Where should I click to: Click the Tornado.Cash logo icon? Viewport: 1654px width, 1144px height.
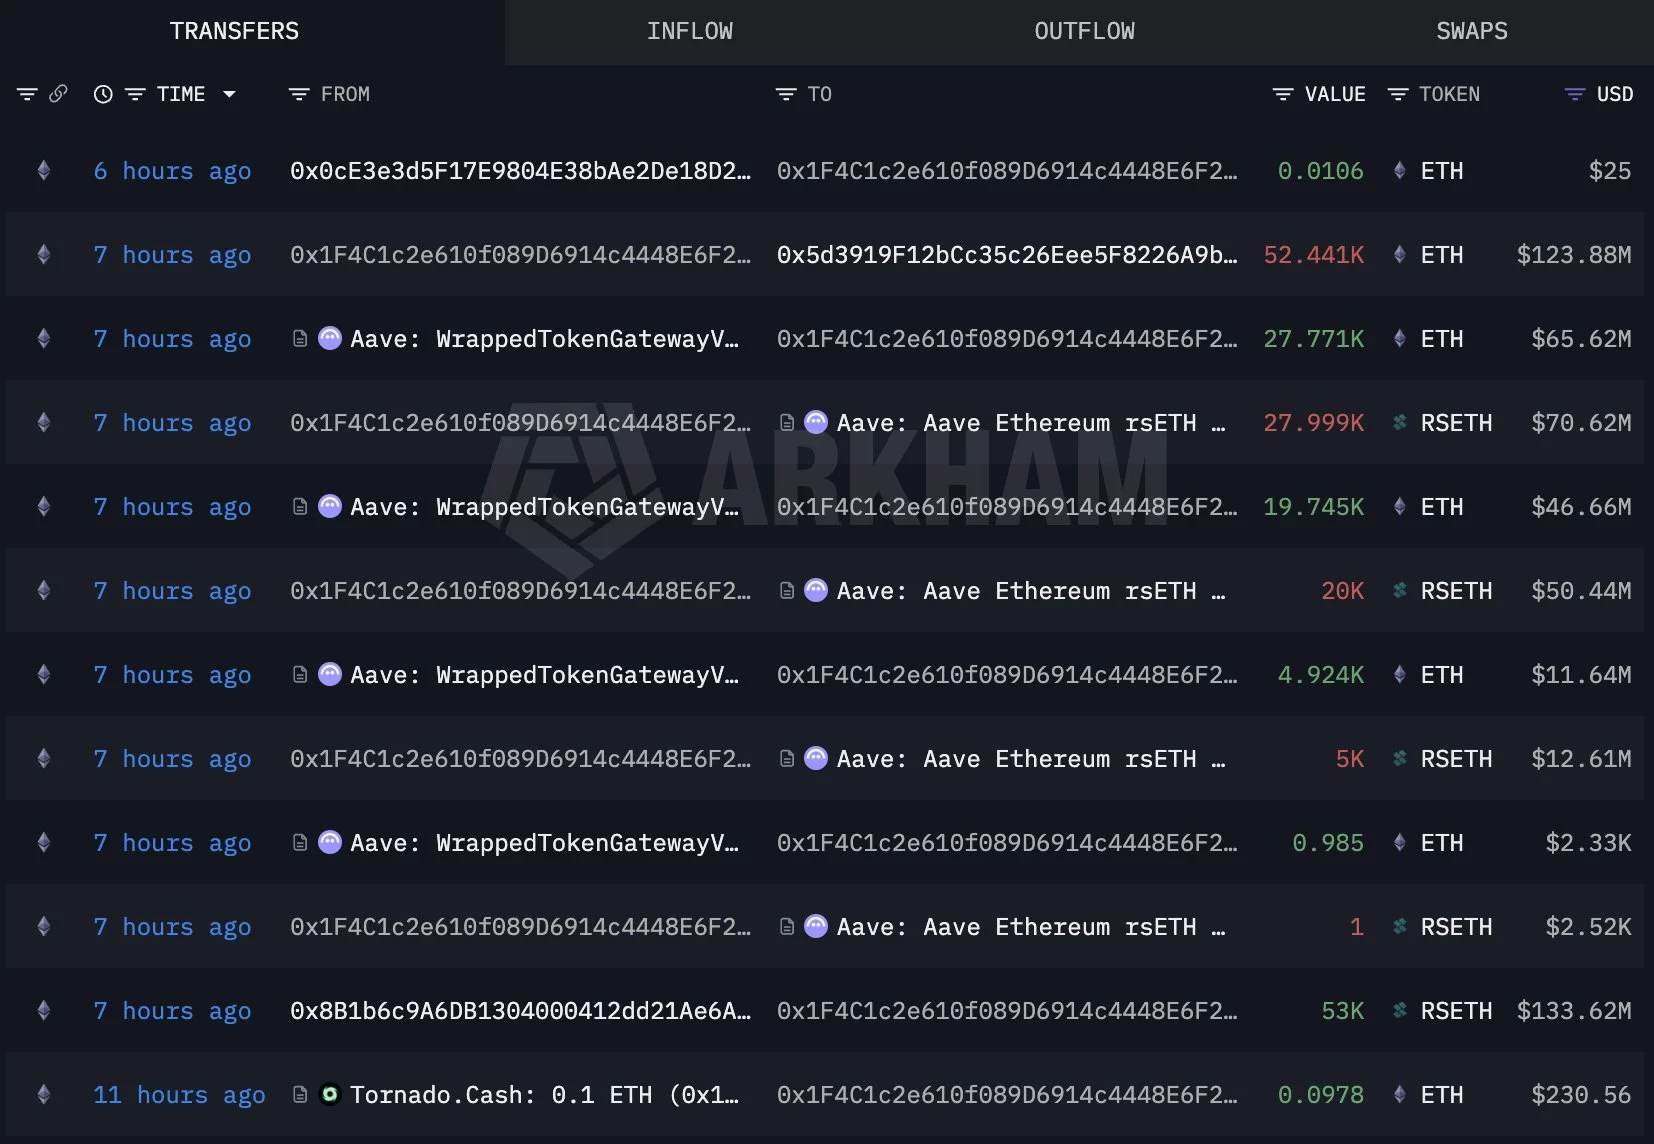click(x=329, y=1095)
